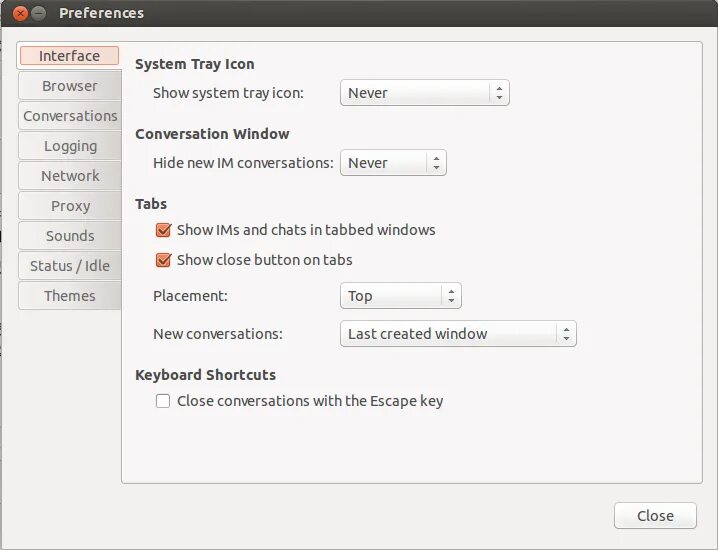Click the Conversation Window heading

pos(212,134)
